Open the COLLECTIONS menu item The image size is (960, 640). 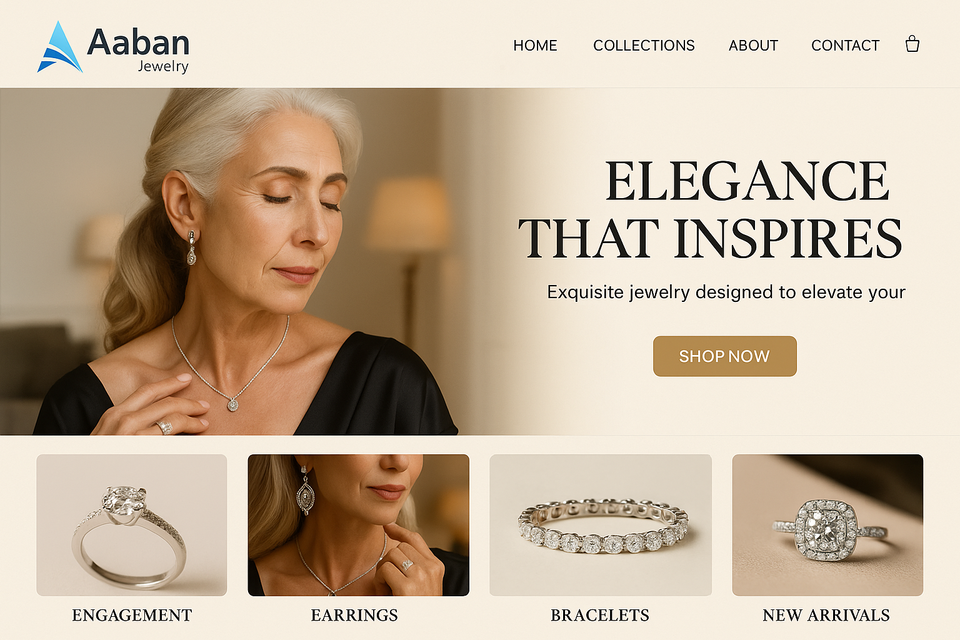tap(643, 45)
